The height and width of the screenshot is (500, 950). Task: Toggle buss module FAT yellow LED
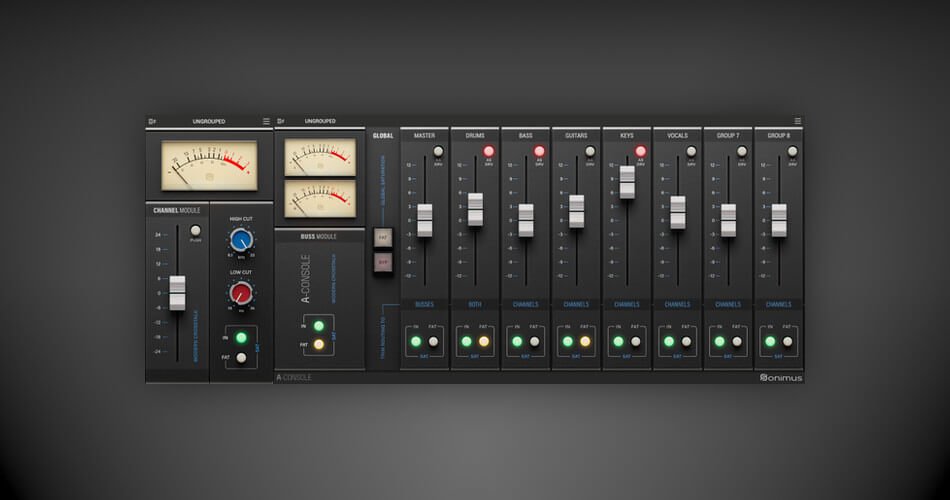[319, 344]
